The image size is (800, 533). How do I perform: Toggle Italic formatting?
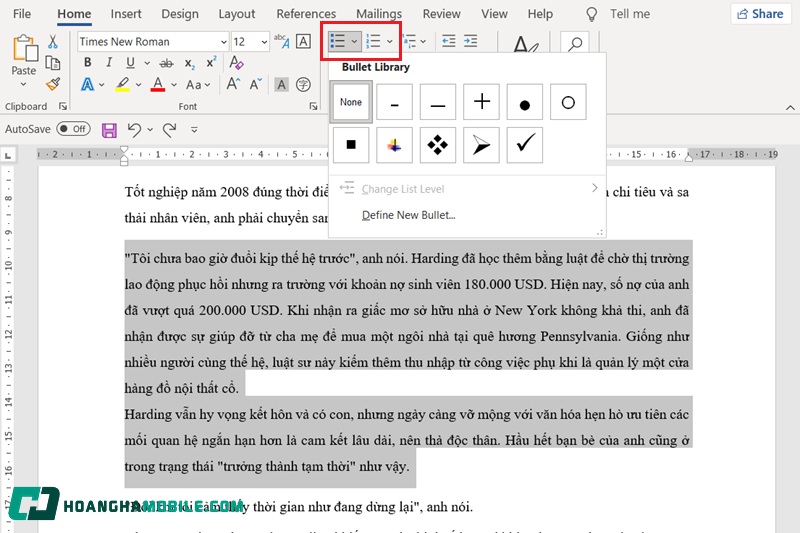[108, 63]
